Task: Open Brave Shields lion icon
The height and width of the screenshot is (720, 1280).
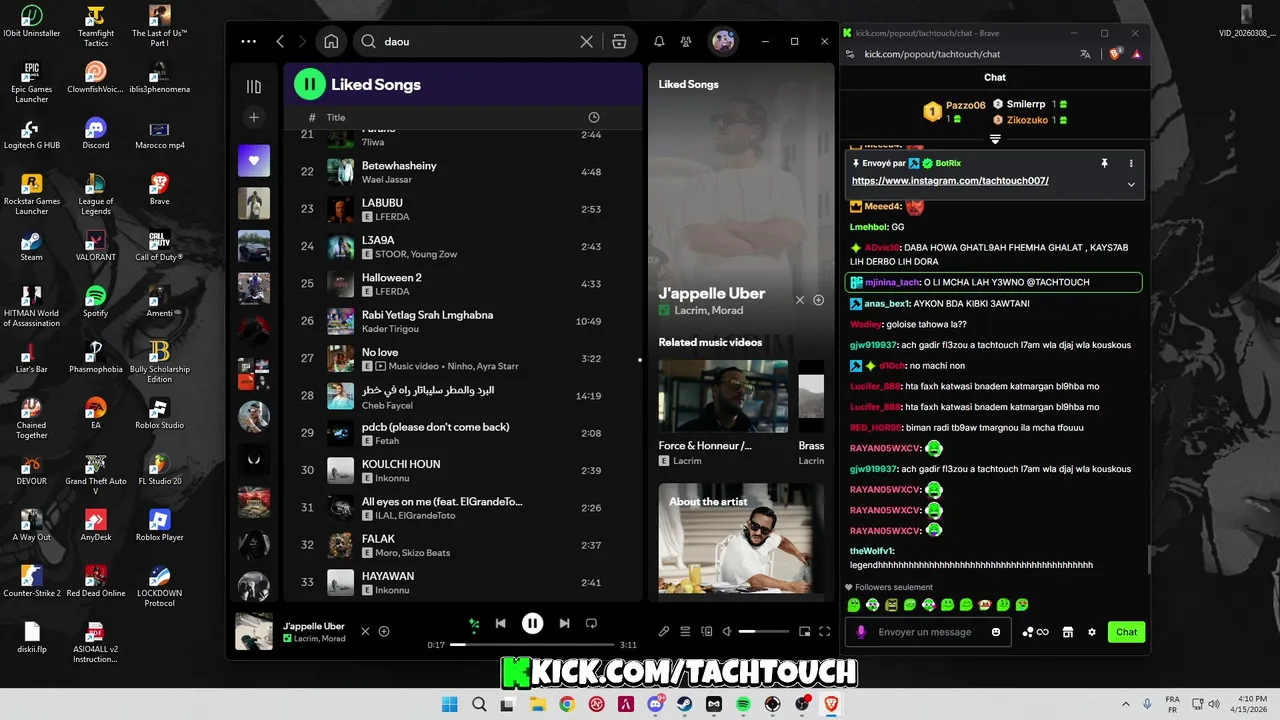Action: (x=1115, y=54)
